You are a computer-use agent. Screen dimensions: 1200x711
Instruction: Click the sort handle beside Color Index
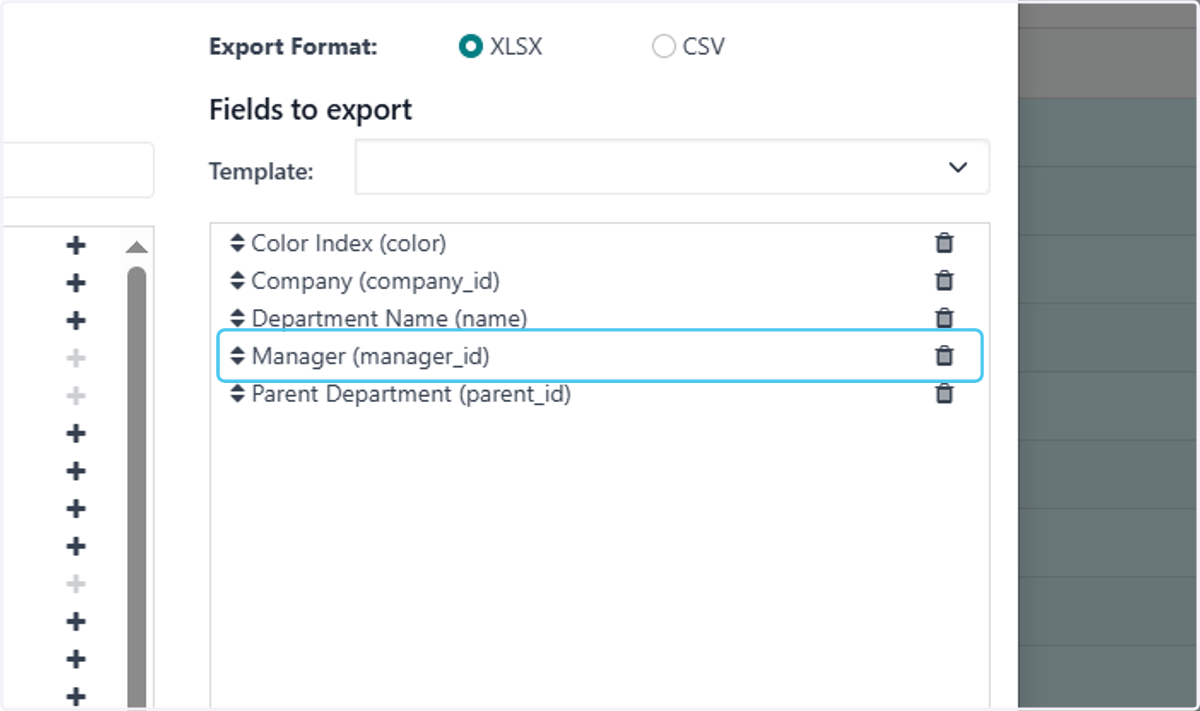point(237,243)
